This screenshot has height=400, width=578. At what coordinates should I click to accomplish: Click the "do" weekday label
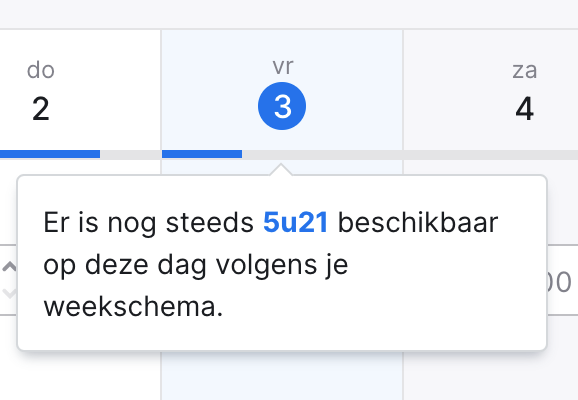(x=41, y=70)
